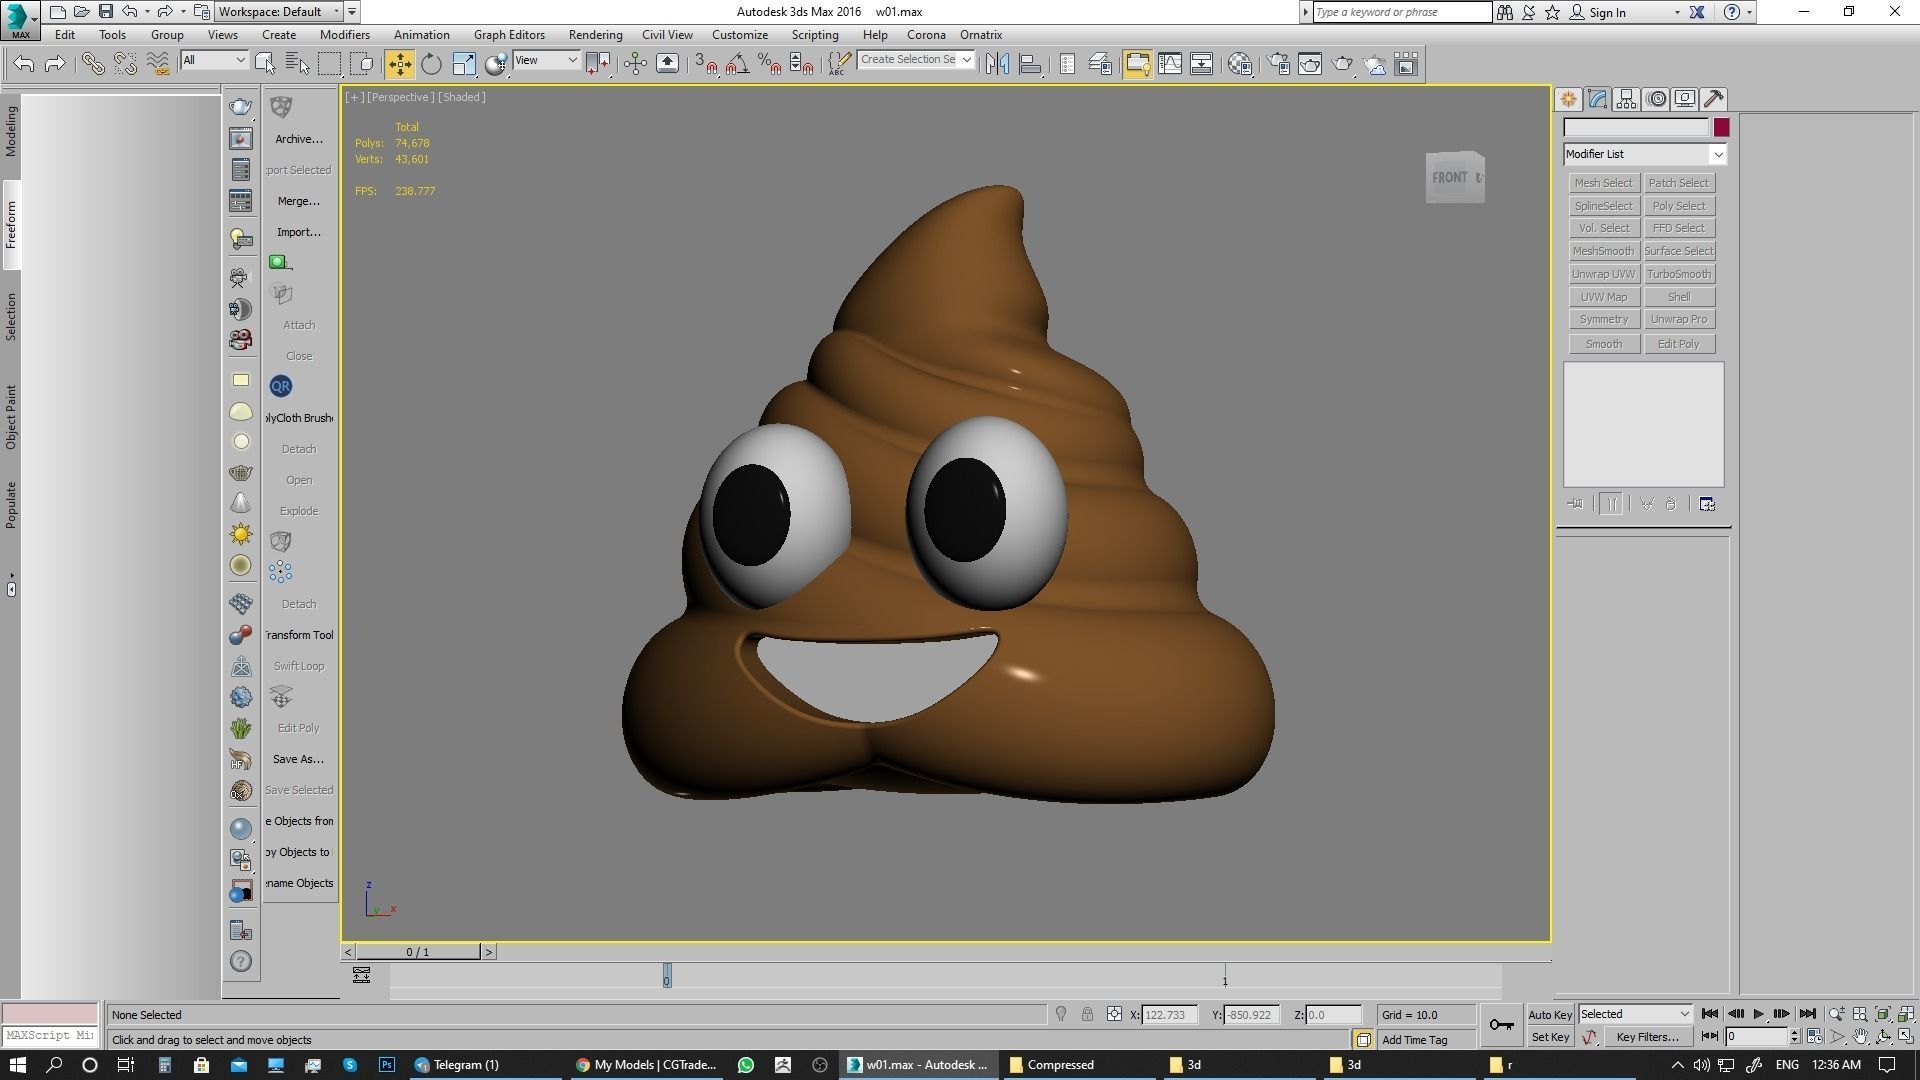The height and width of the screenshot is (1080, 1920).
Task: Open the Modifier List dropdown
Action: pyautogui.click(x=1645, y=154)
